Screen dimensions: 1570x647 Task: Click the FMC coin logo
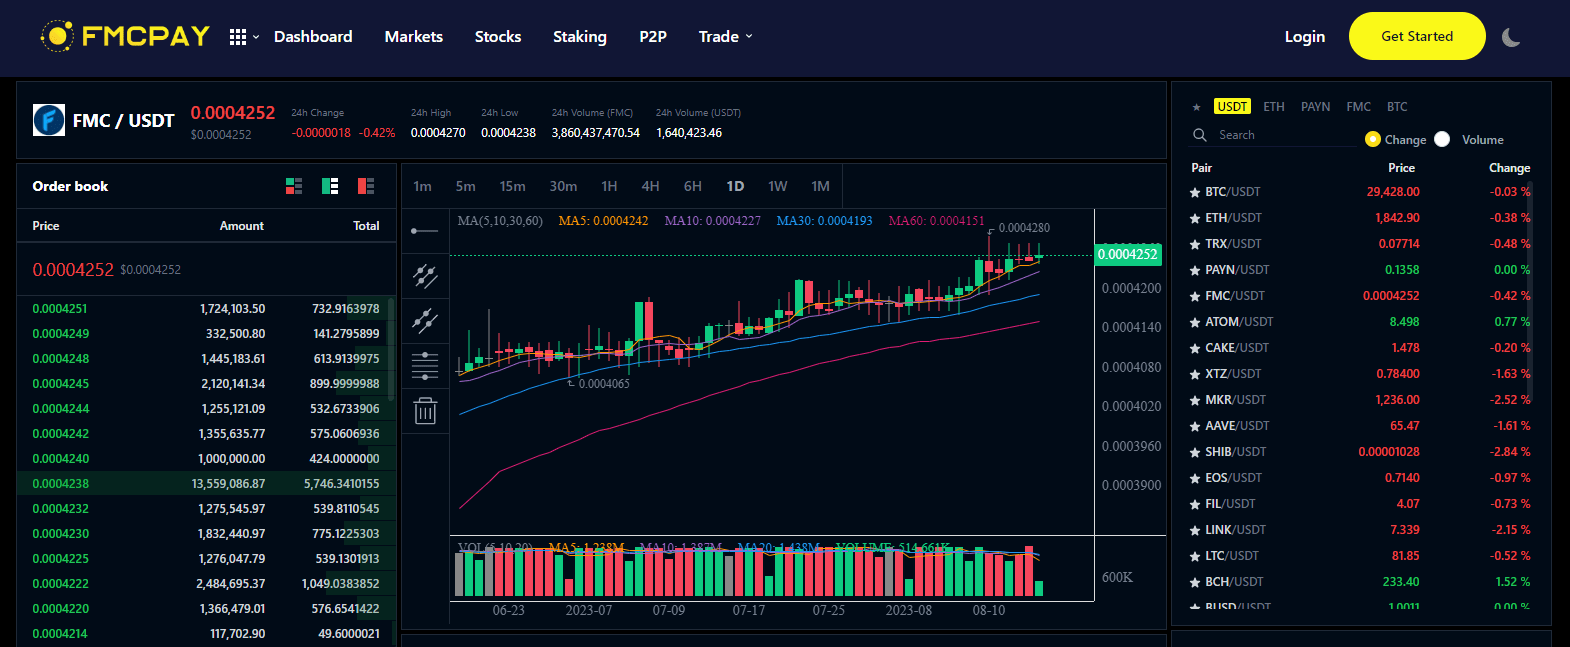[x=49, y=120]
